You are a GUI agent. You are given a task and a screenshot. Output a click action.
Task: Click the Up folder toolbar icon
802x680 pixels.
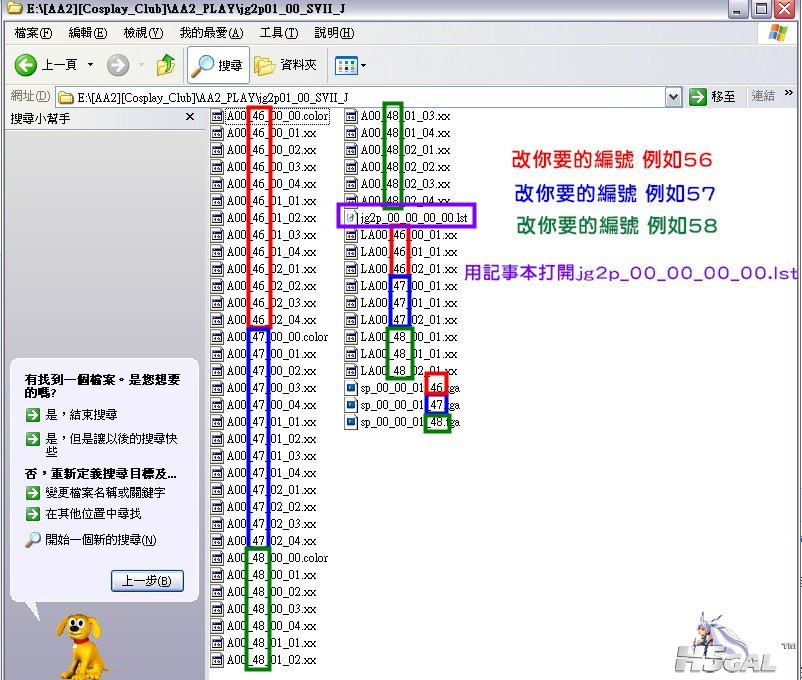[x=165, y=65]
